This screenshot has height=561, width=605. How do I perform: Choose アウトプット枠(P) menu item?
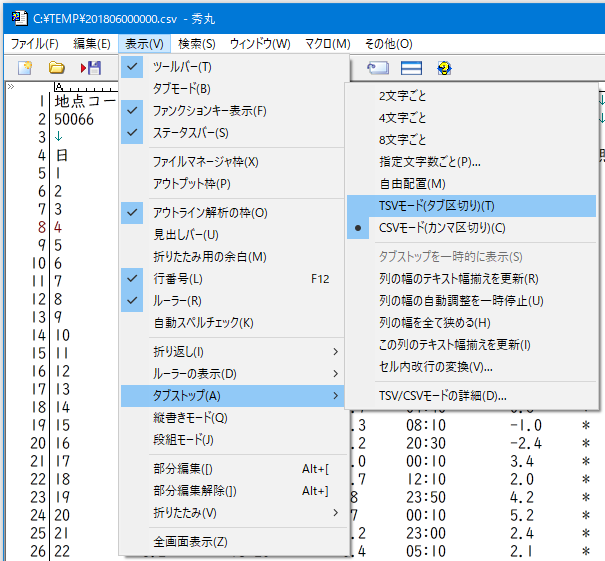click(x=232, y=184)
